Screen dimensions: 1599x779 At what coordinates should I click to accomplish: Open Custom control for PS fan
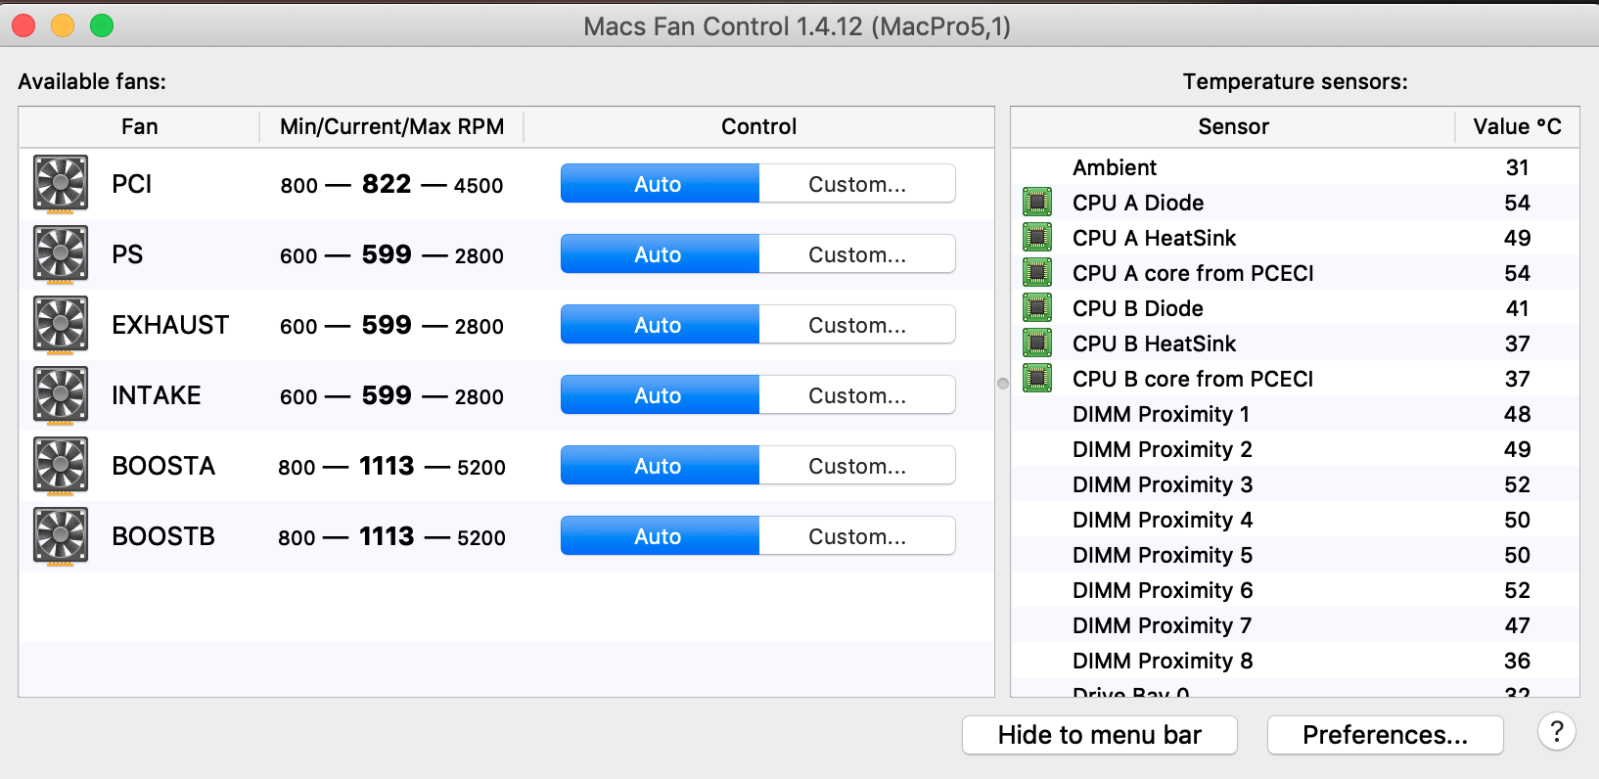pos(857,254)
